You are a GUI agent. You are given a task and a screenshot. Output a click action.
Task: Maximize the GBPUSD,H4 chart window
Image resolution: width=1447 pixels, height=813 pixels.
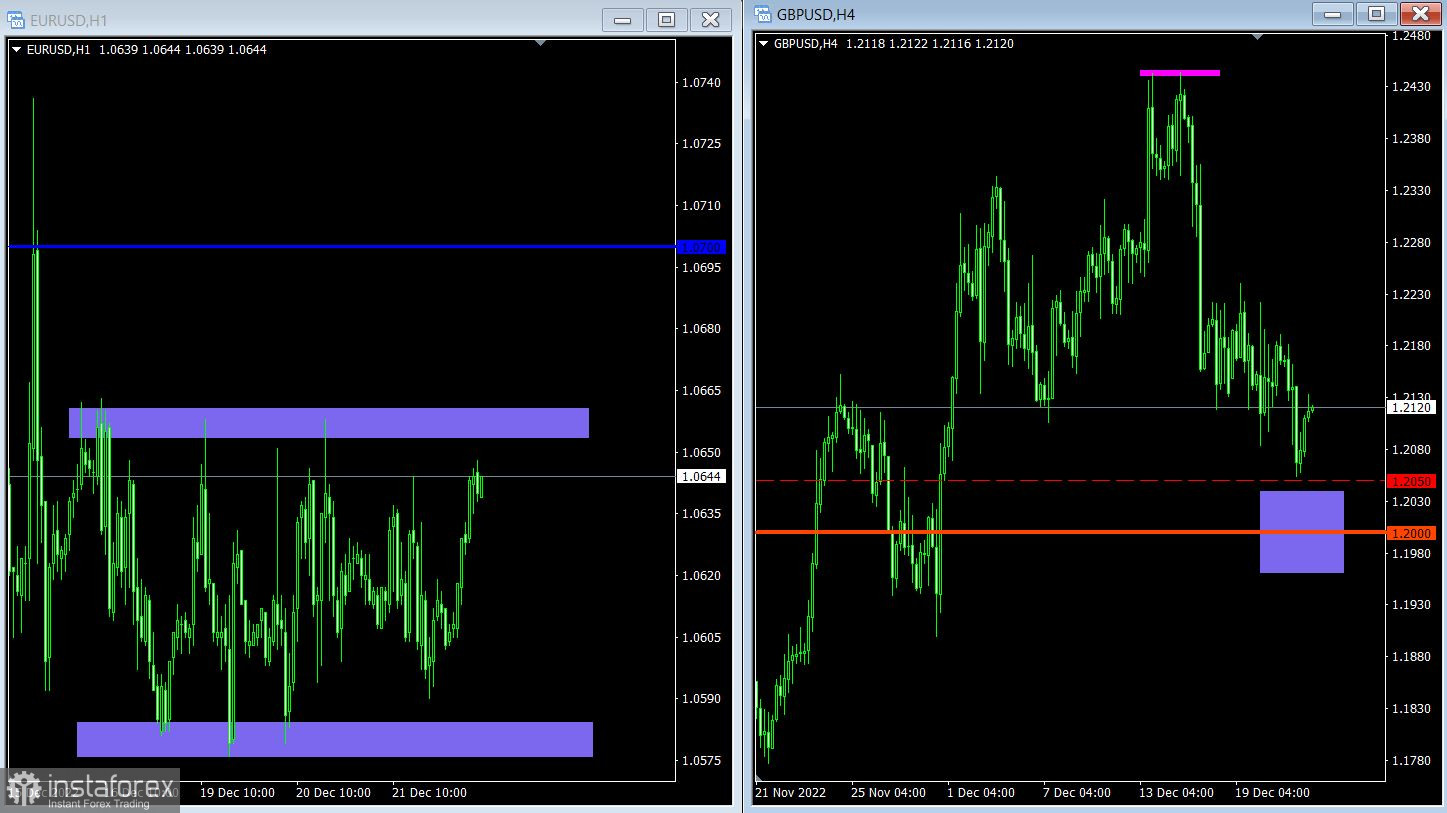tap(1376, 13)
